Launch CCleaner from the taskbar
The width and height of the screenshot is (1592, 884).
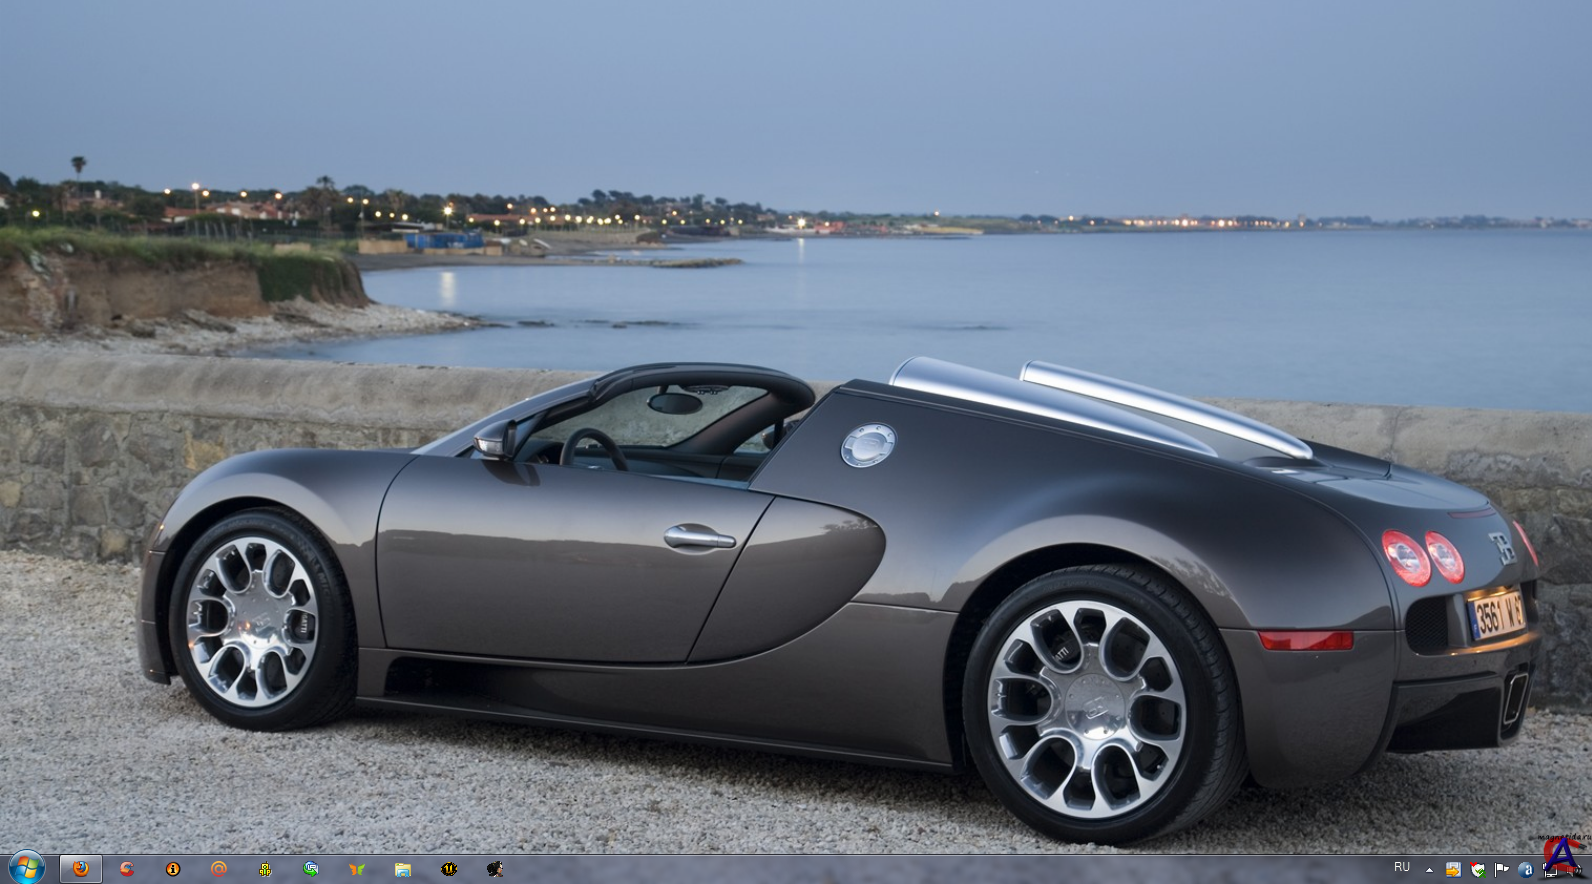click(x=127, y=869)
